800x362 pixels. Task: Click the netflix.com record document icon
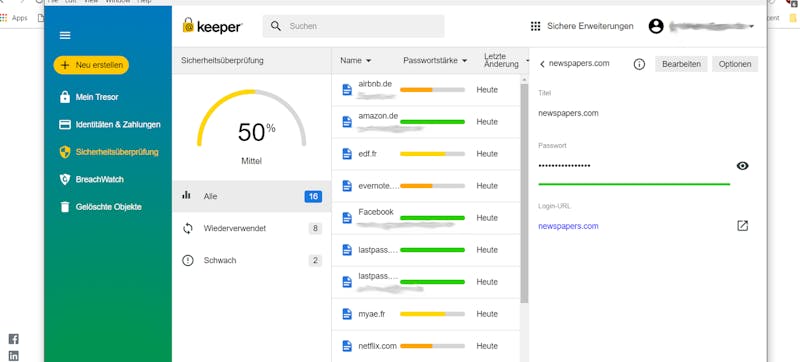pyautogui.click(x=347, y=346)
